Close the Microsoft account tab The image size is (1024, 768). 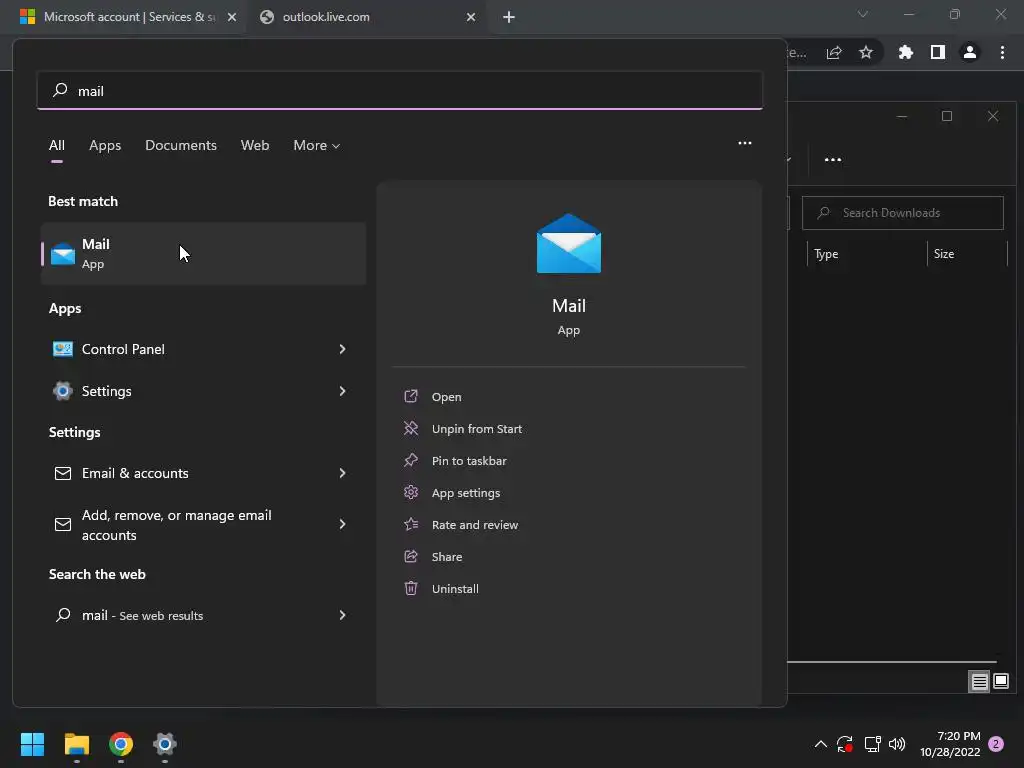tap(232, 17)
